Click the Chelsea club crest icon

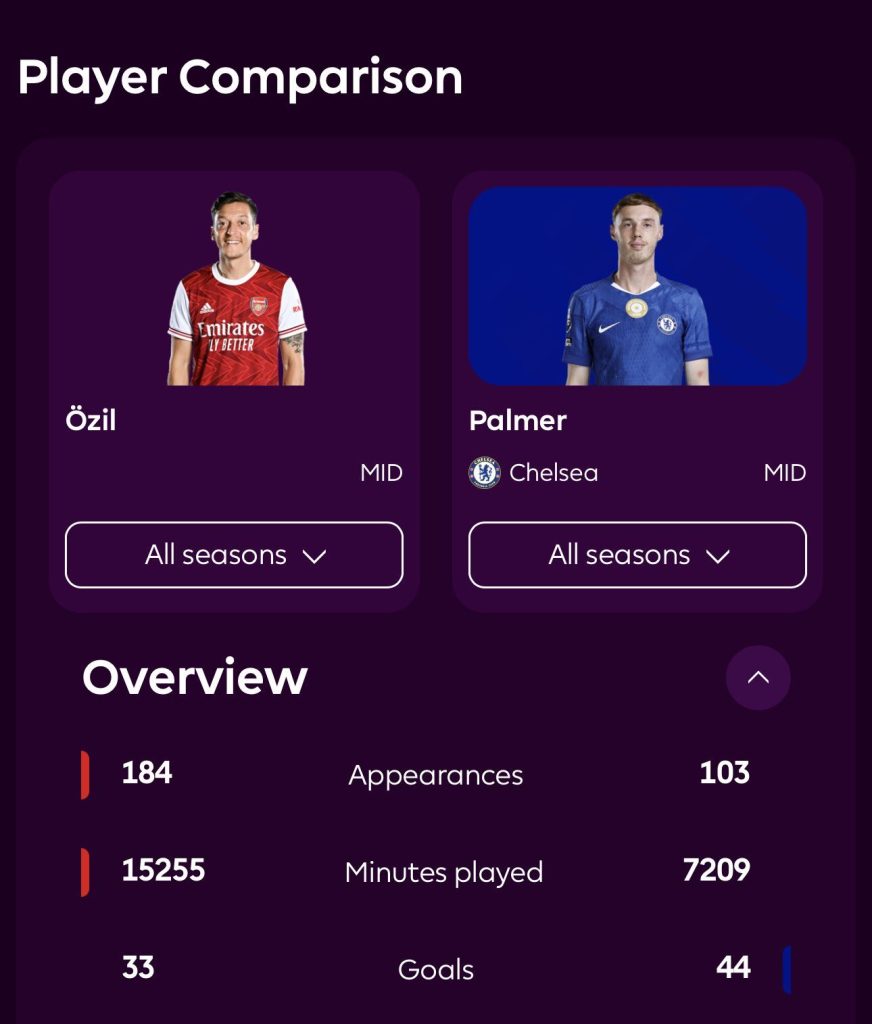[x=484, y=472]
